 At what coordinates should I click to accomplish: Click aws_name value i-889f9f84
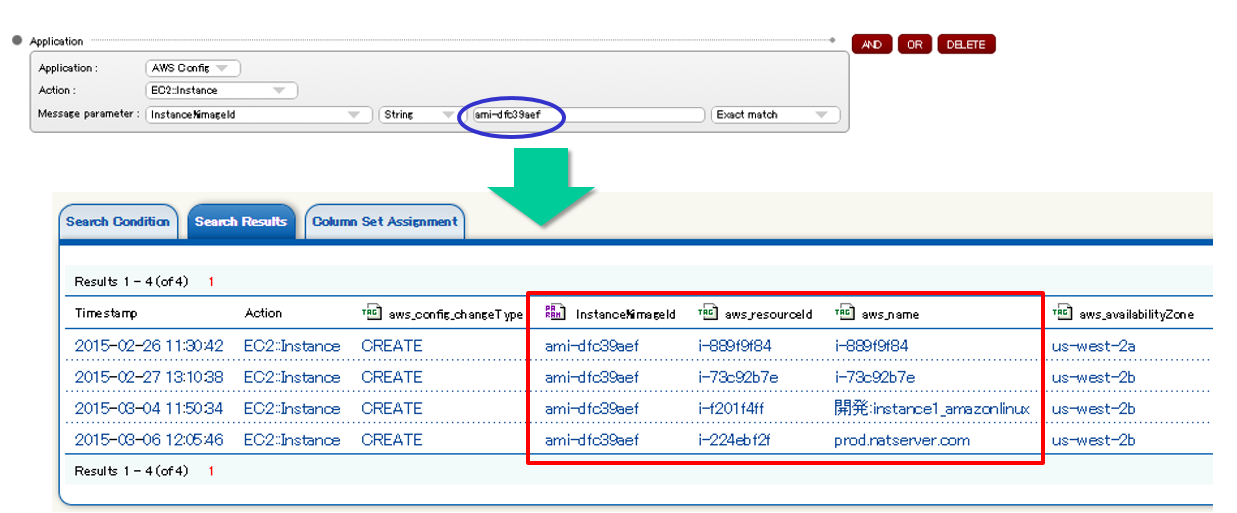872,346
